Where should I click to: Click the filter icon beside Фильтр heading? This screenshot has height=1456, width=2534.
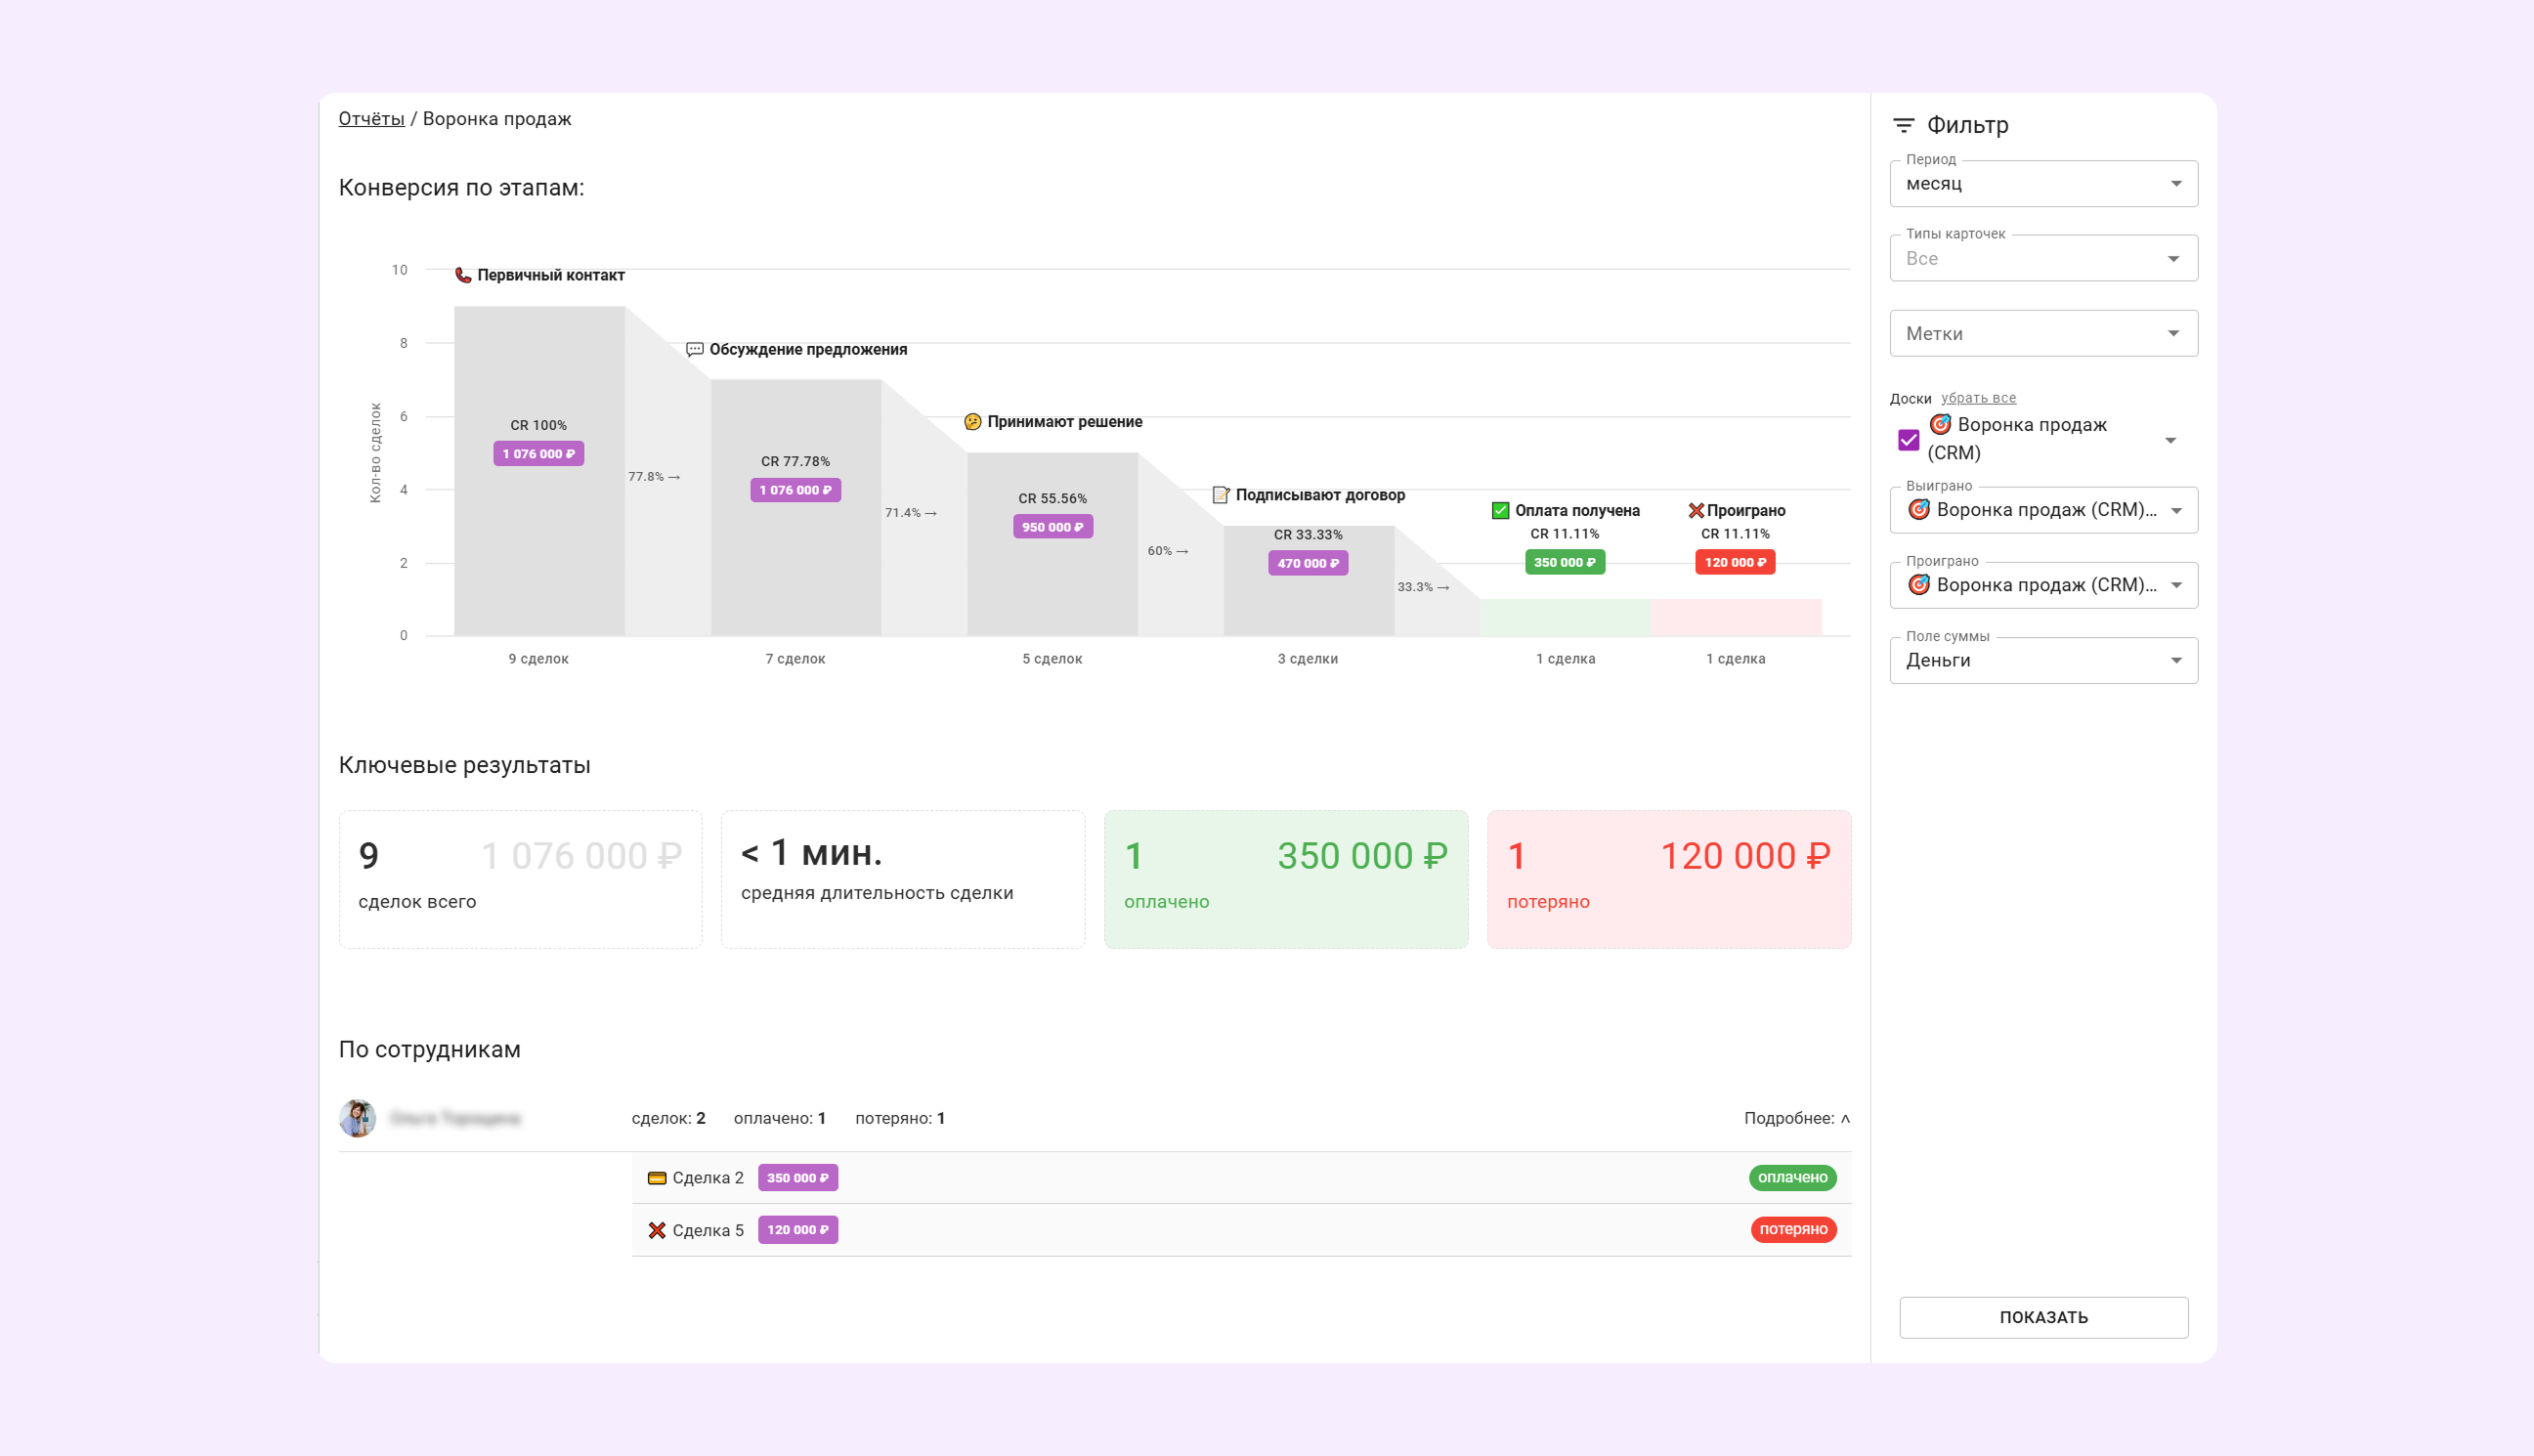tap(1904, 125)
